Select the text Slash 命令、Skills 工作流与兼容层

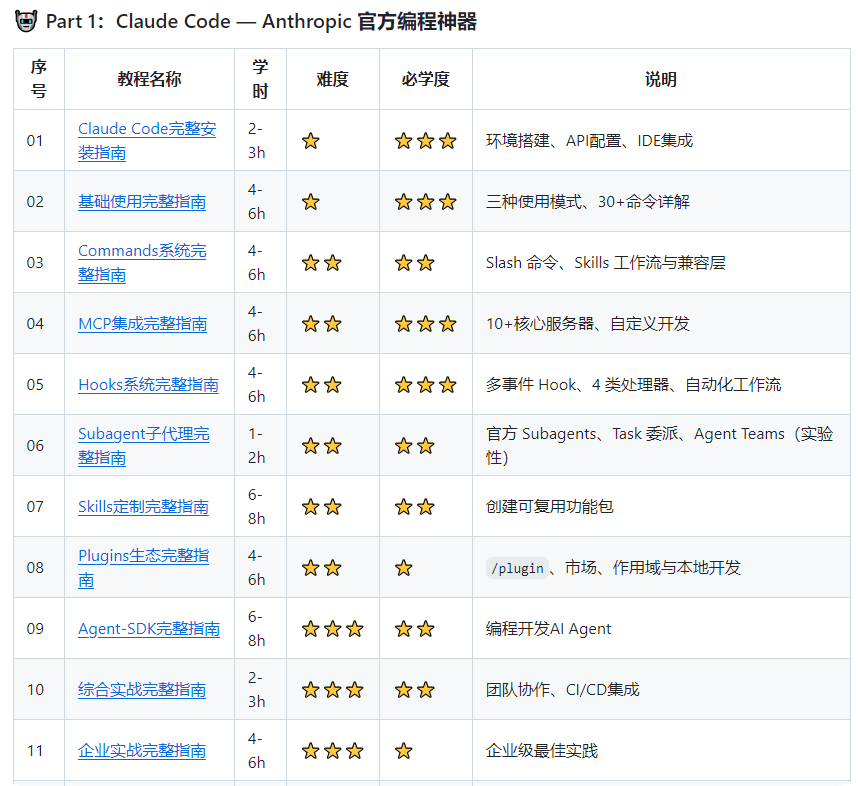click(606, 263)
